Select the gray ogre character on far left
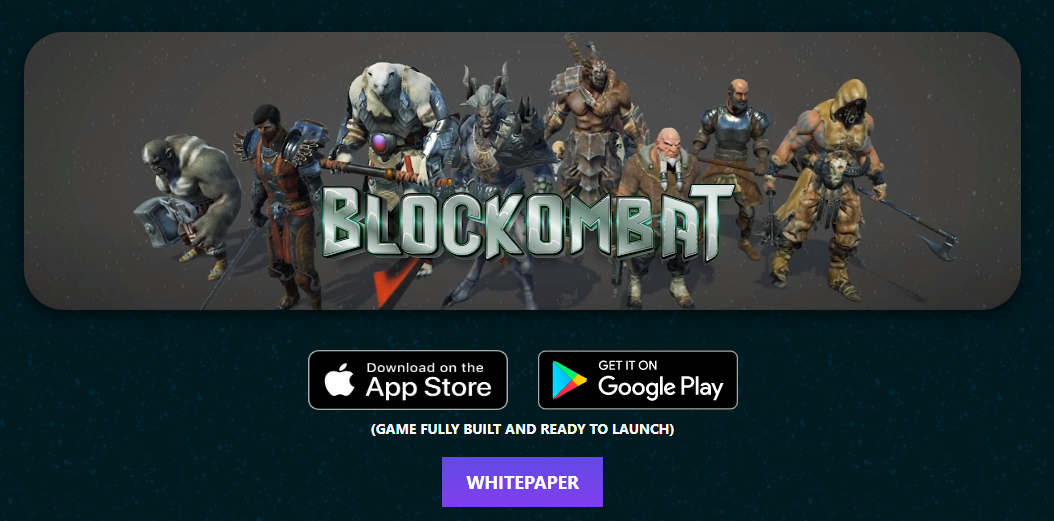 click(x=190, y=202)
